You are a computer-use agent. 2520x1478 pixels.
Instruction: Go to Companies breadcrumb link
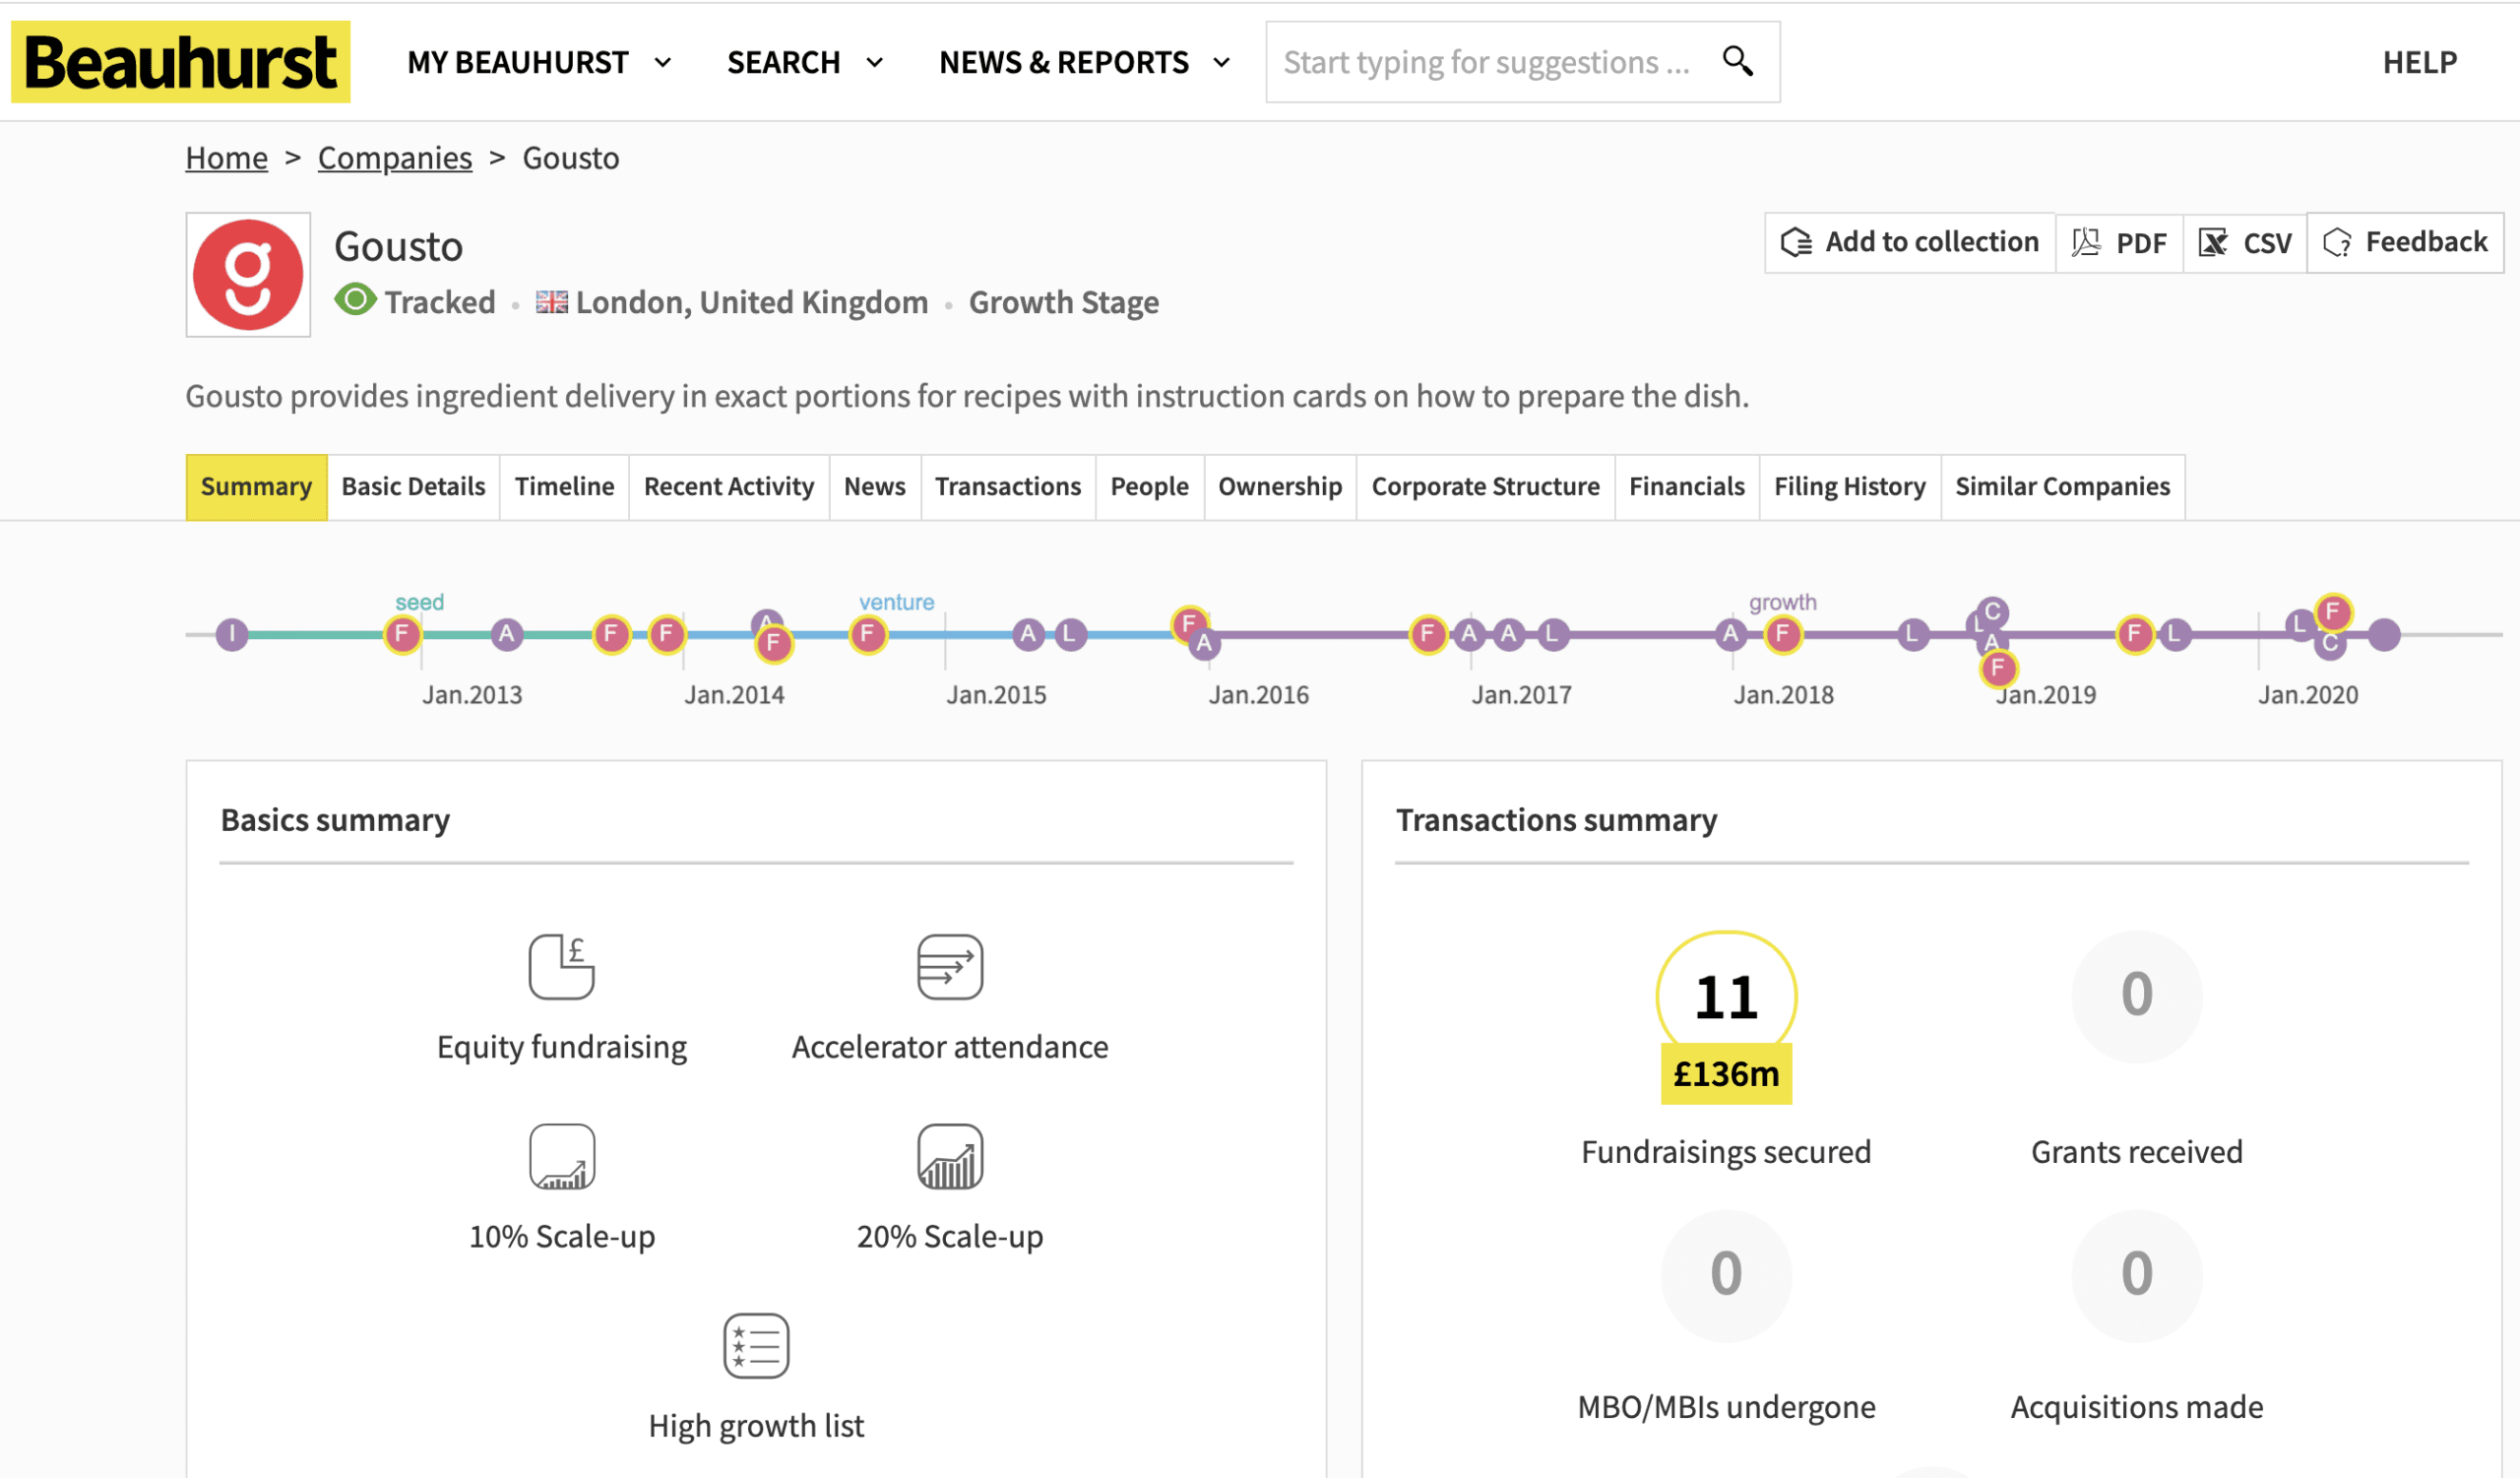394,158
